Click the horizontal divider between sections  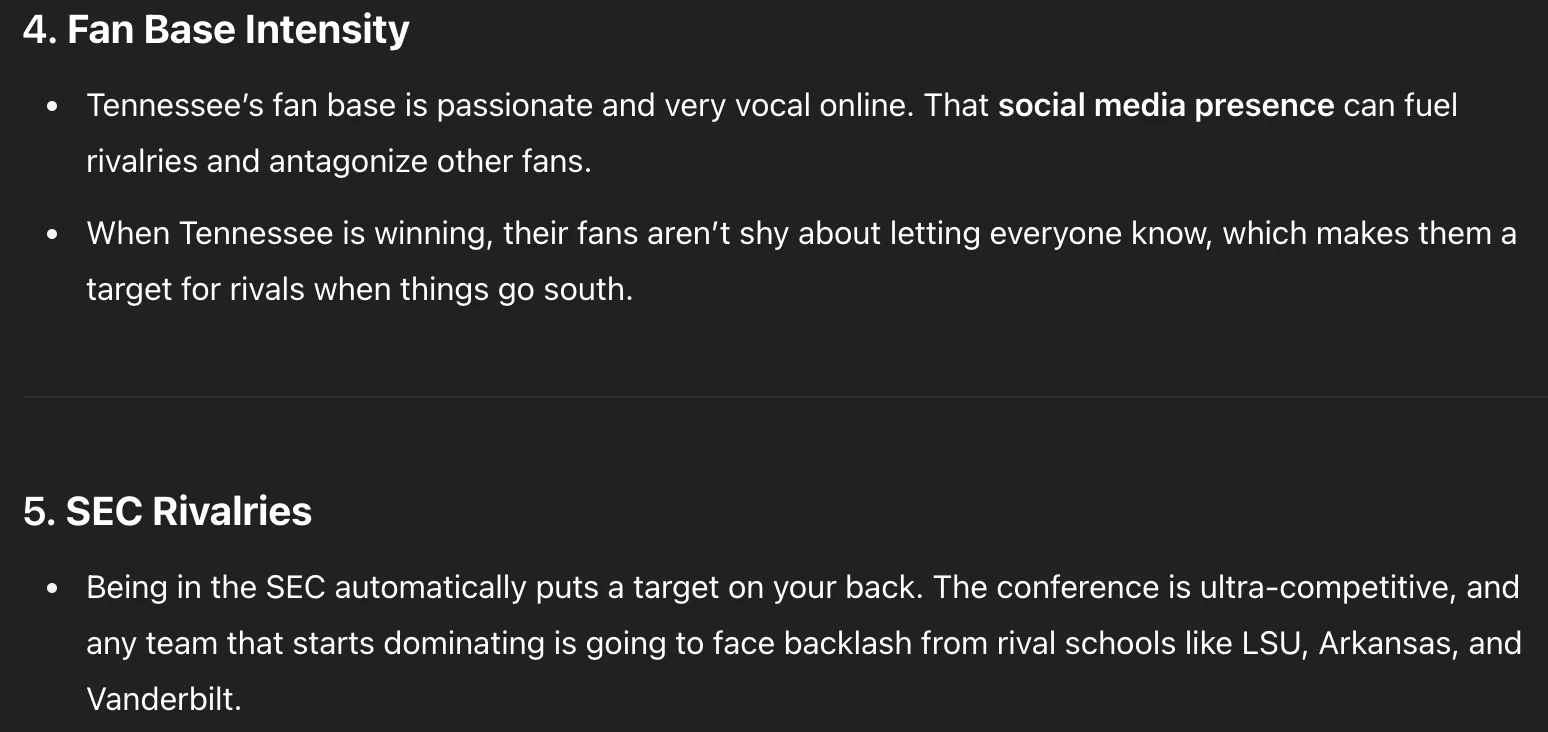point(785,397)
